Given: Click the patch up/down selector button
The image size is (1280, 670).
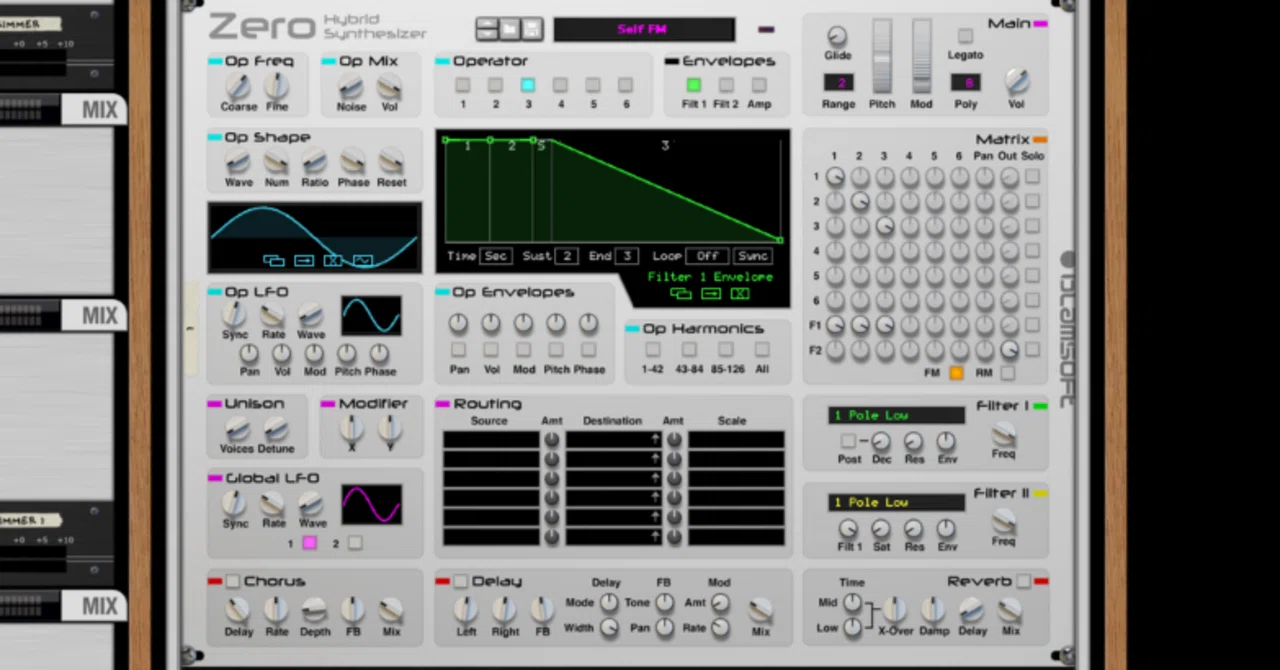Looking at the screenshot, I should 486,29.
